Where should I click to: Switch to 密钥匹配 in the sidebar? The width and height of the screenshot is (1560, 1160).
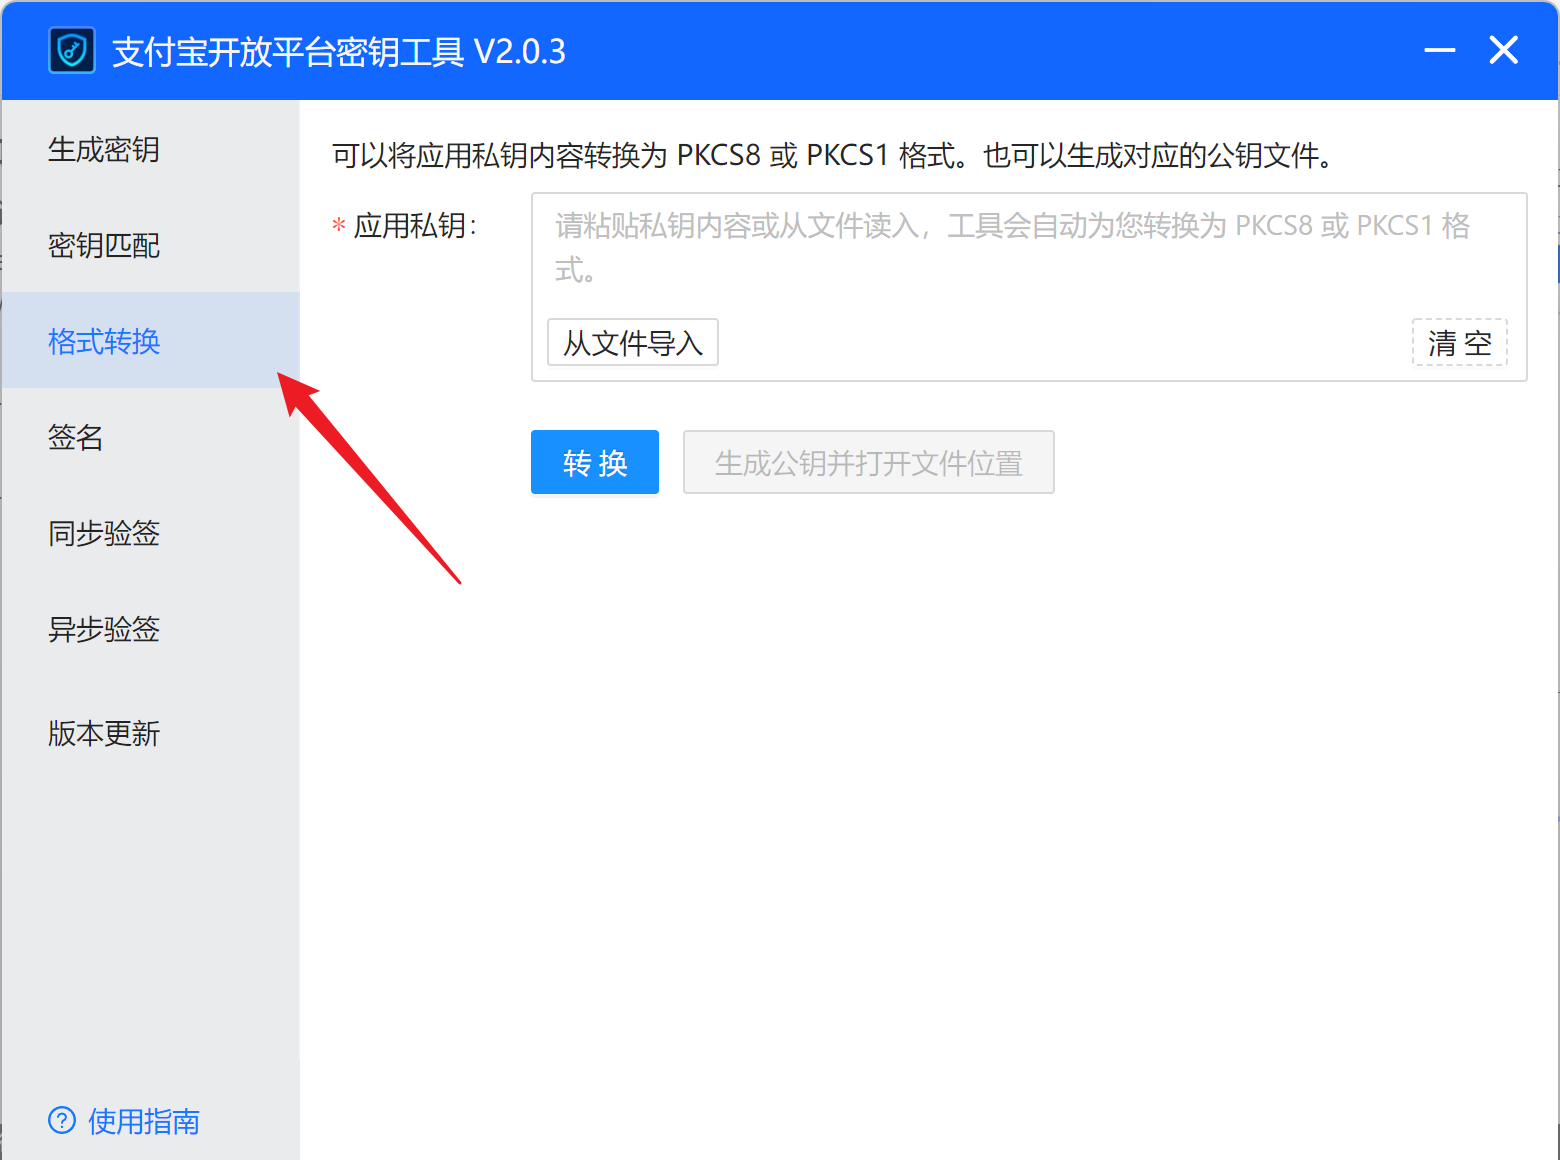(150, 245)
